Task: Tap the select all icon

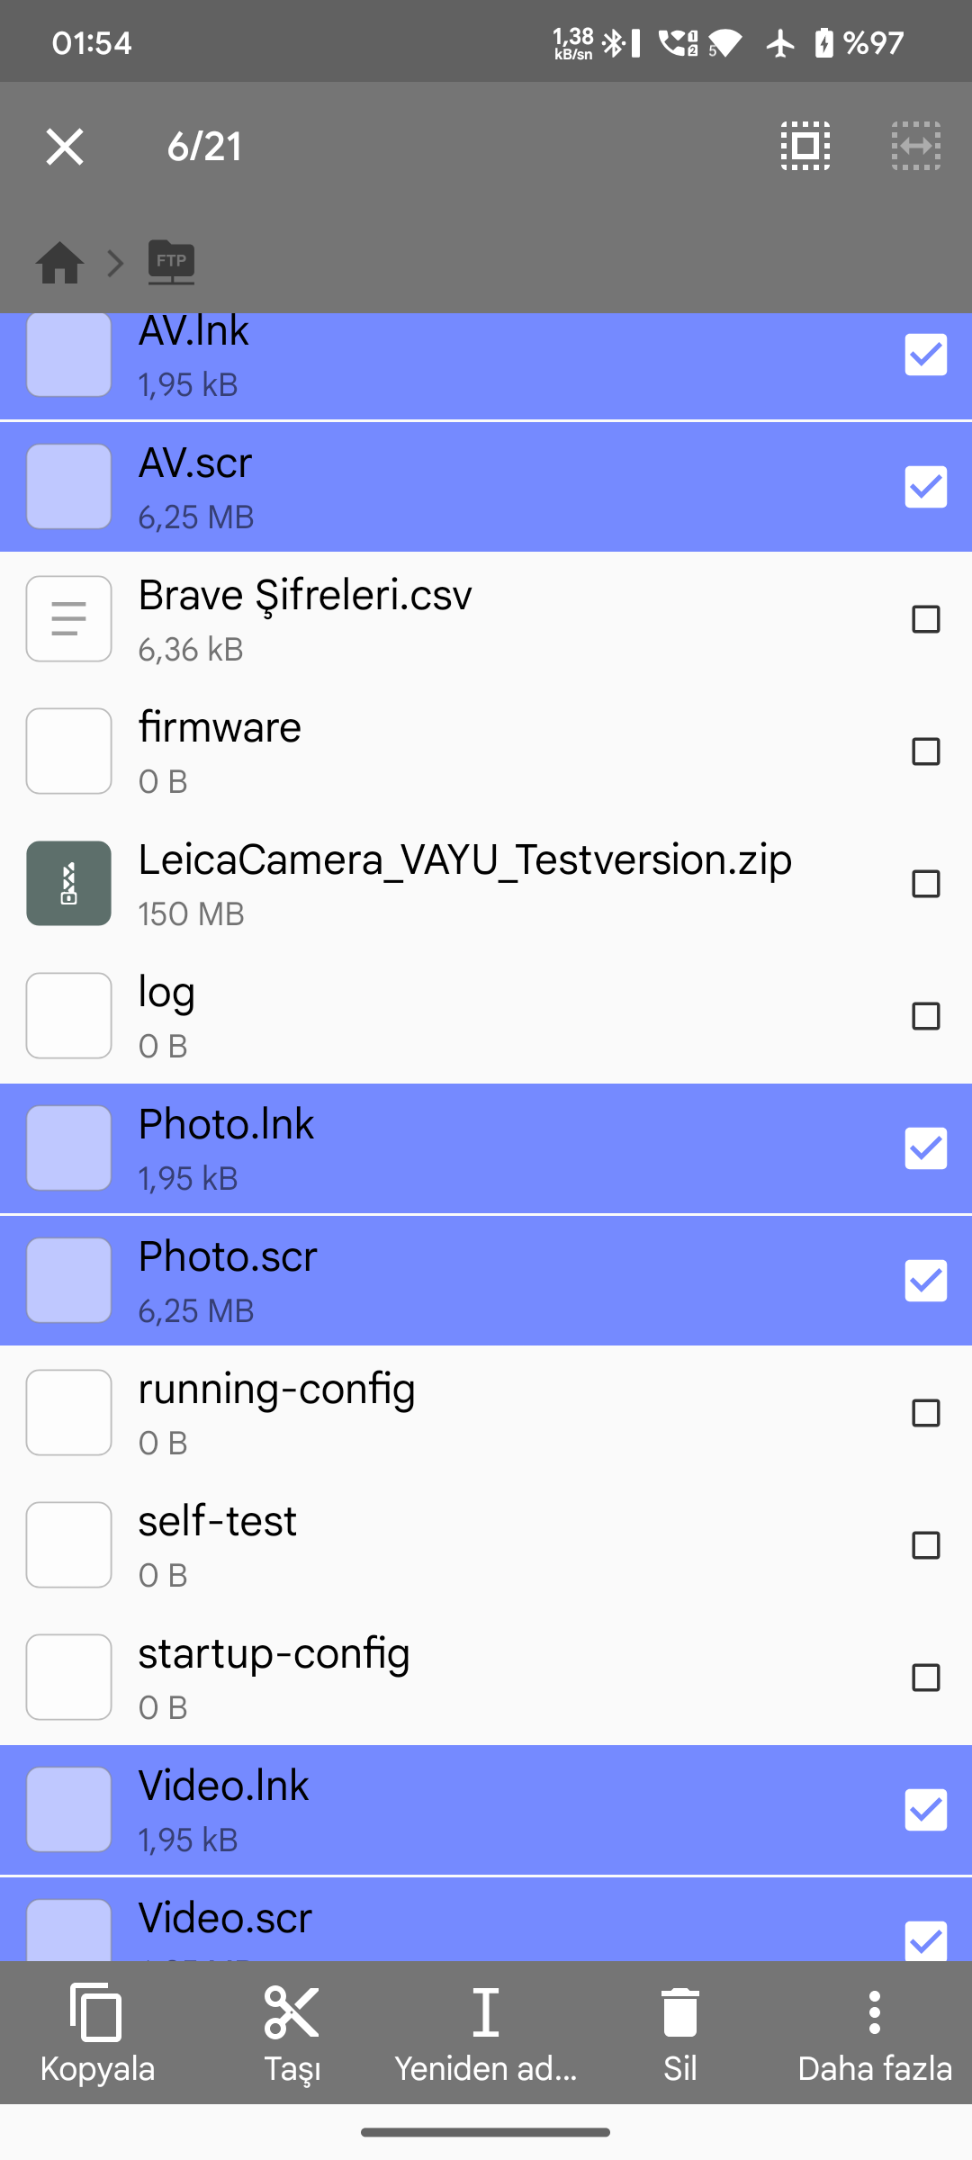Action: click(805, 146)
